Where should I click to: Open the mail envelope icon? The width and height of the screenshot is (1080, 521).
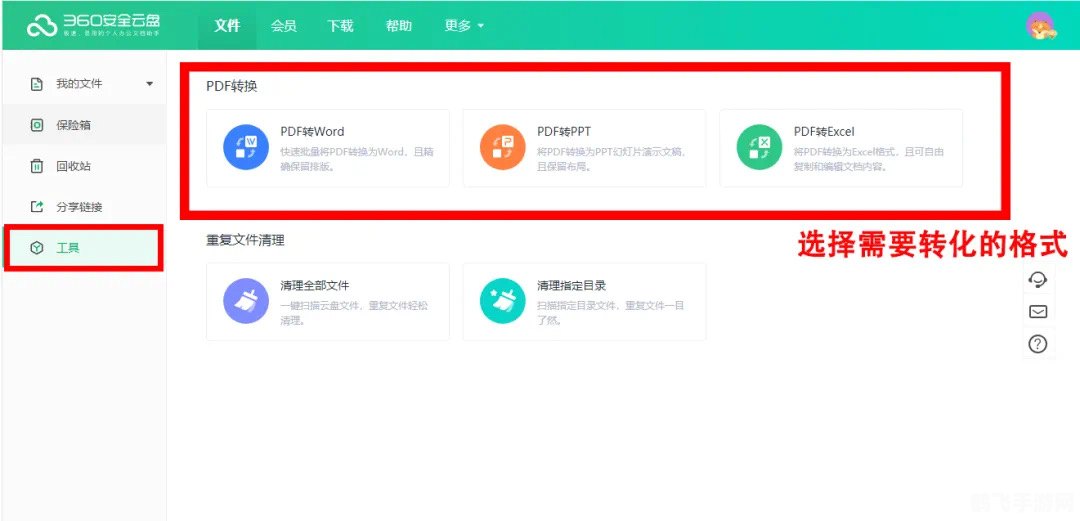click(1038, 311)
